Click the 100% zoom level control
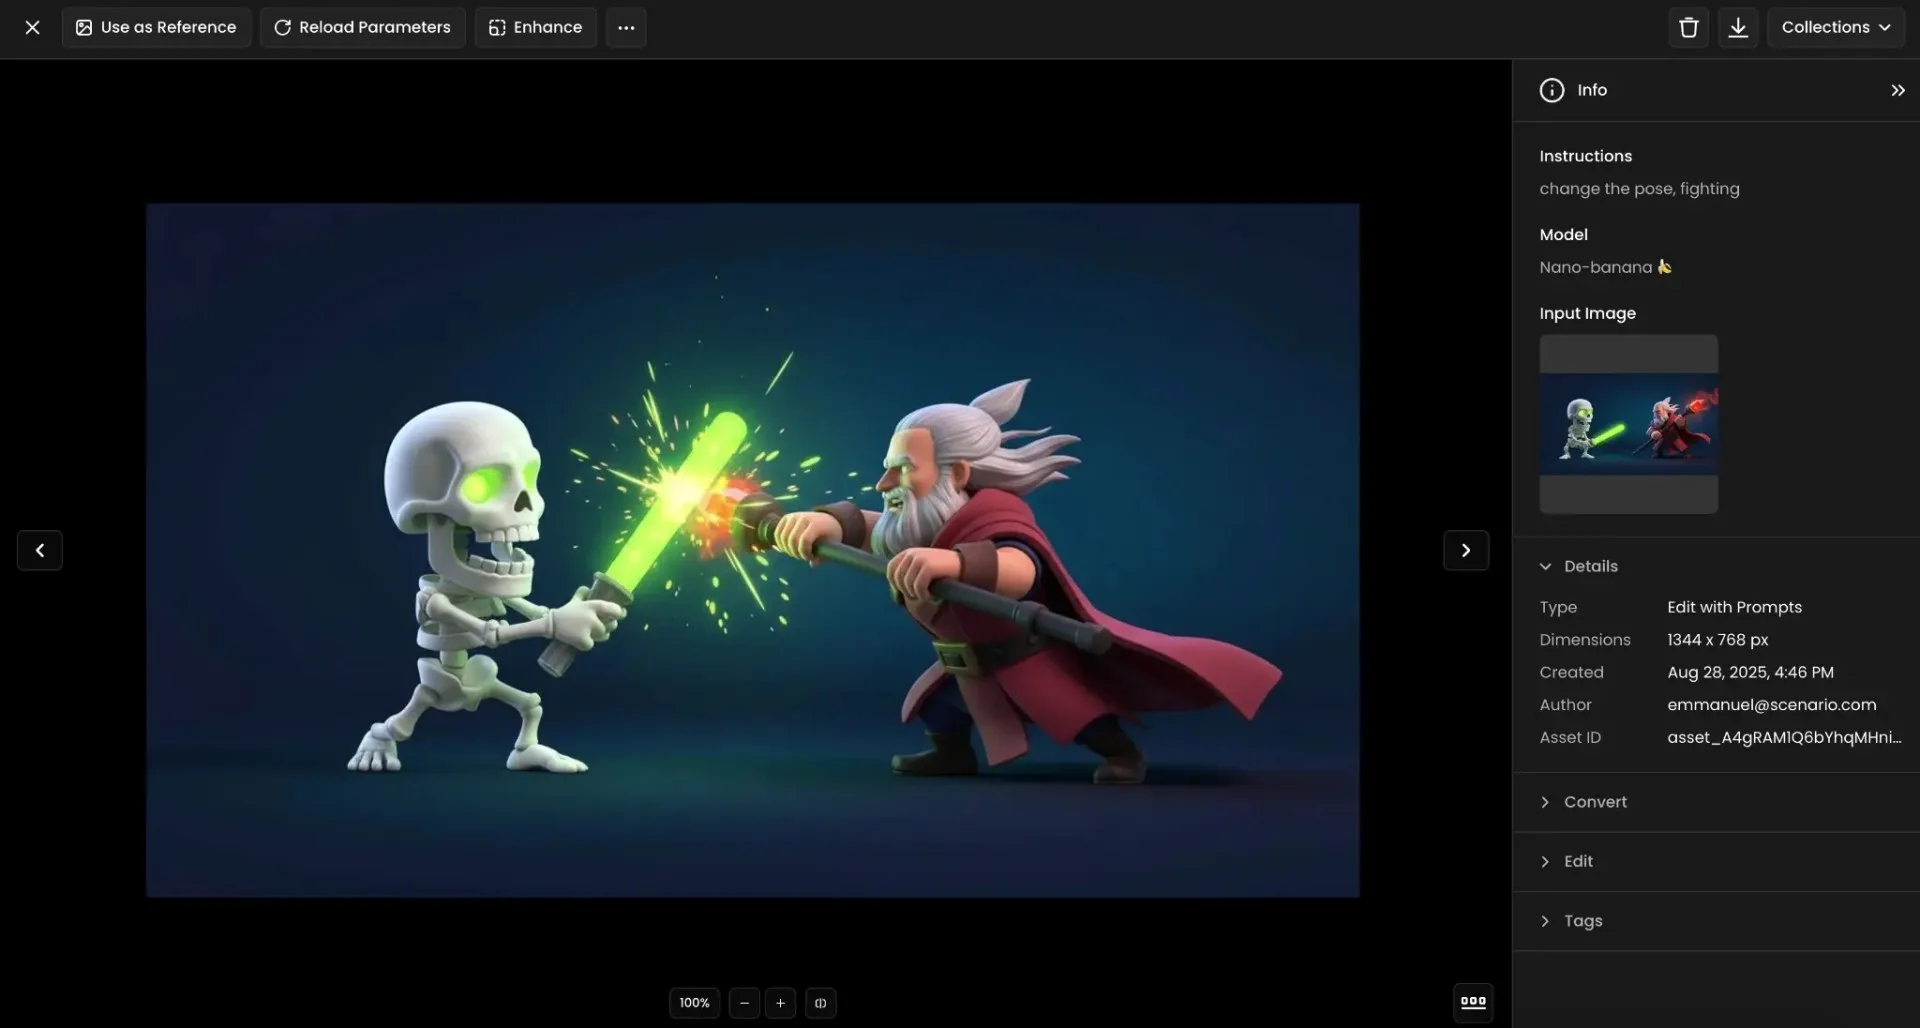The height and width of the screenshot is (1028, 1920). (x=694, y=1003)
